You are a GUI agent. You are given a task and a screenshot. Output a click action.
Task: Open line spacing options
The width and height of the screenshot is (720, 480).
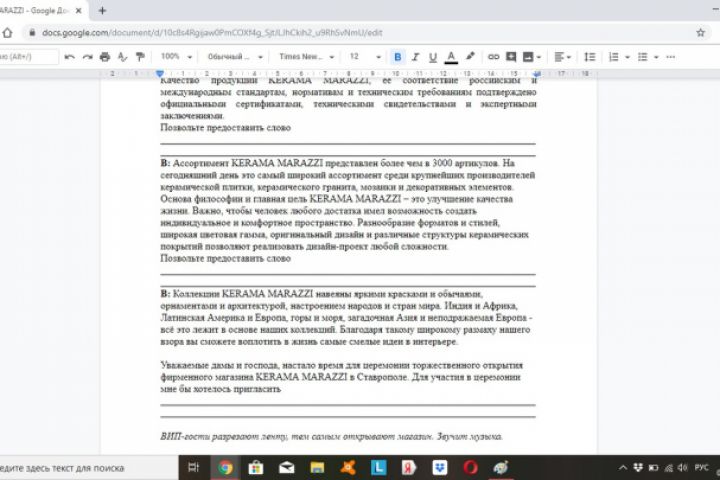click(590, 57)
